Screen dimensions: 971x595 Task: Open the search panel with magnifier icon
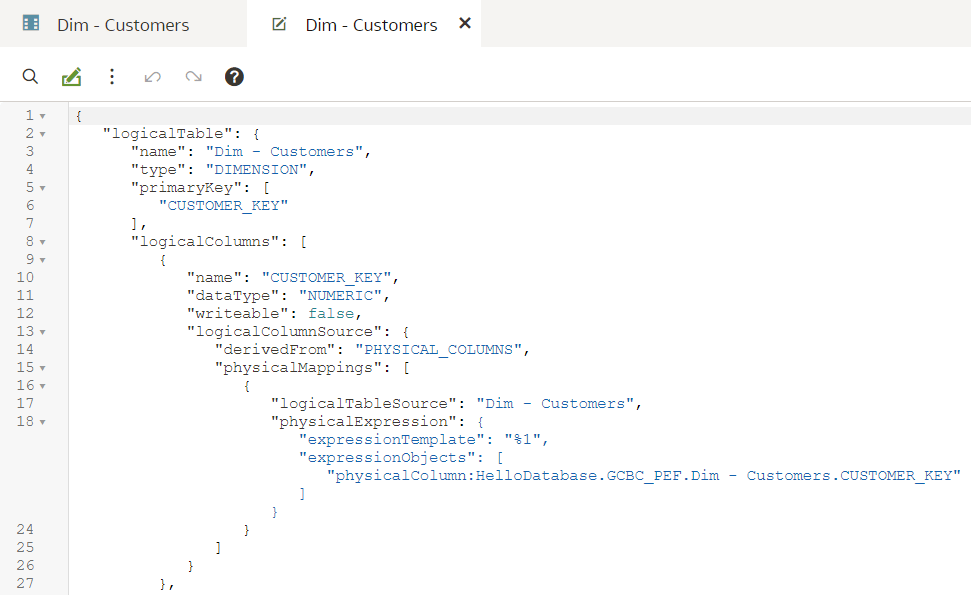[x=30, y=76]
